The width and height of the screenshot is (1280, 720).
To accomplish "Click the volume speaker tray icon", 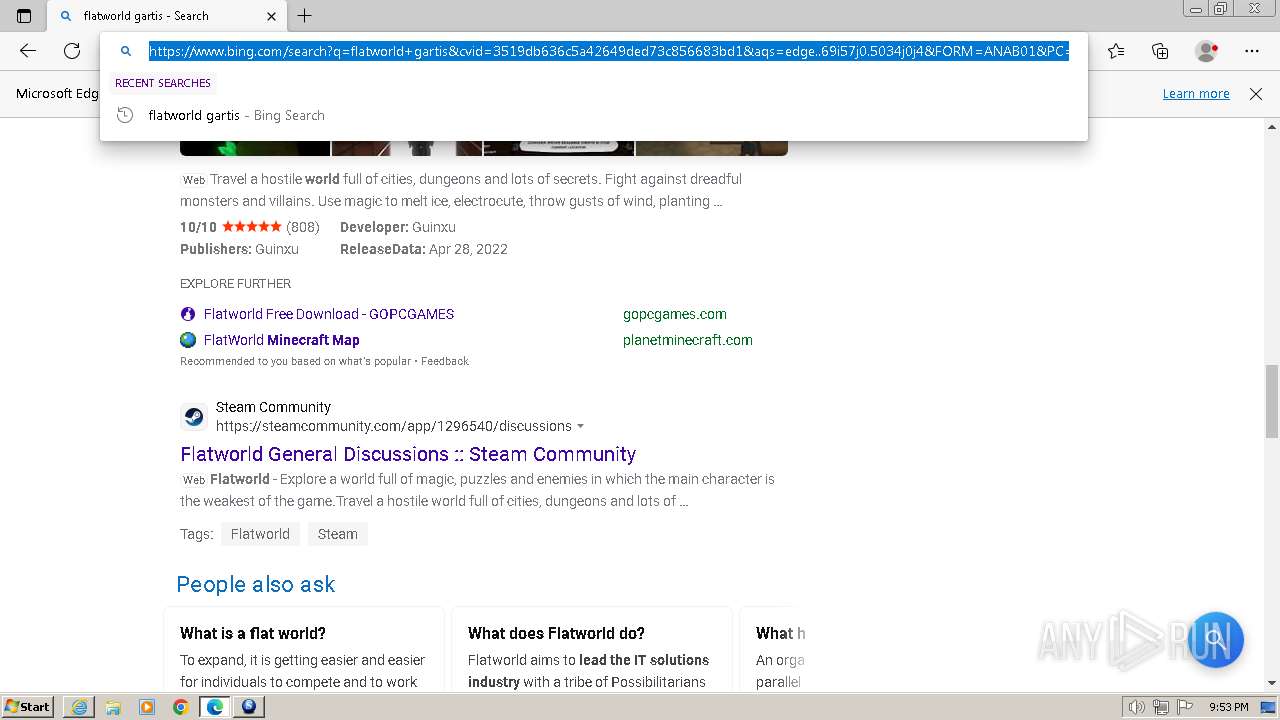I will (x=1136, y=707).
